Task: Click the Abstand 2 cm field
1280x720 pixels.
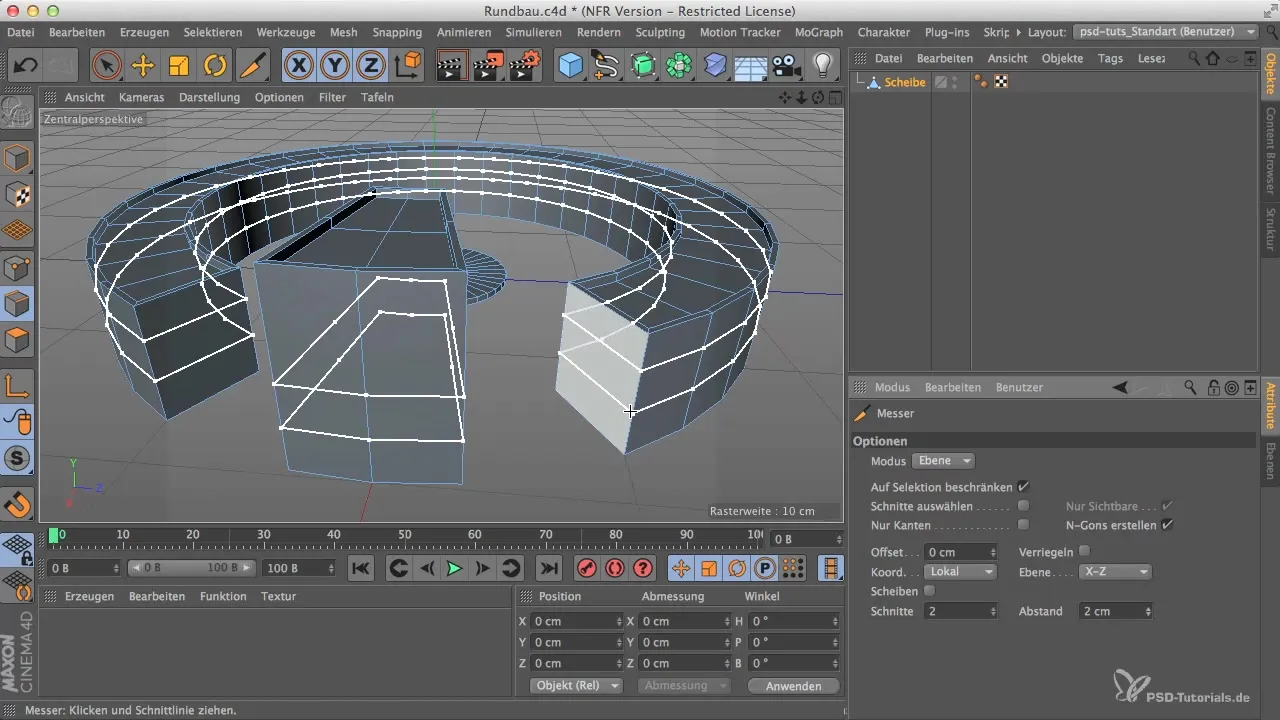Action: (x=1115, y=611)
